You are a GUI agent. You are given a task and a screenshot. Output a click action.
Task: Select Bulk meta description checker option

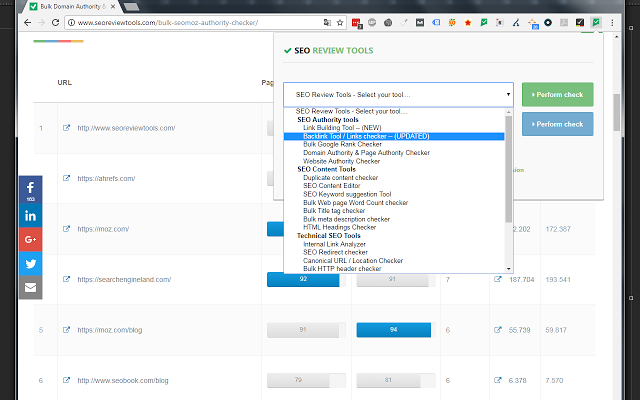tap(394, 219)
